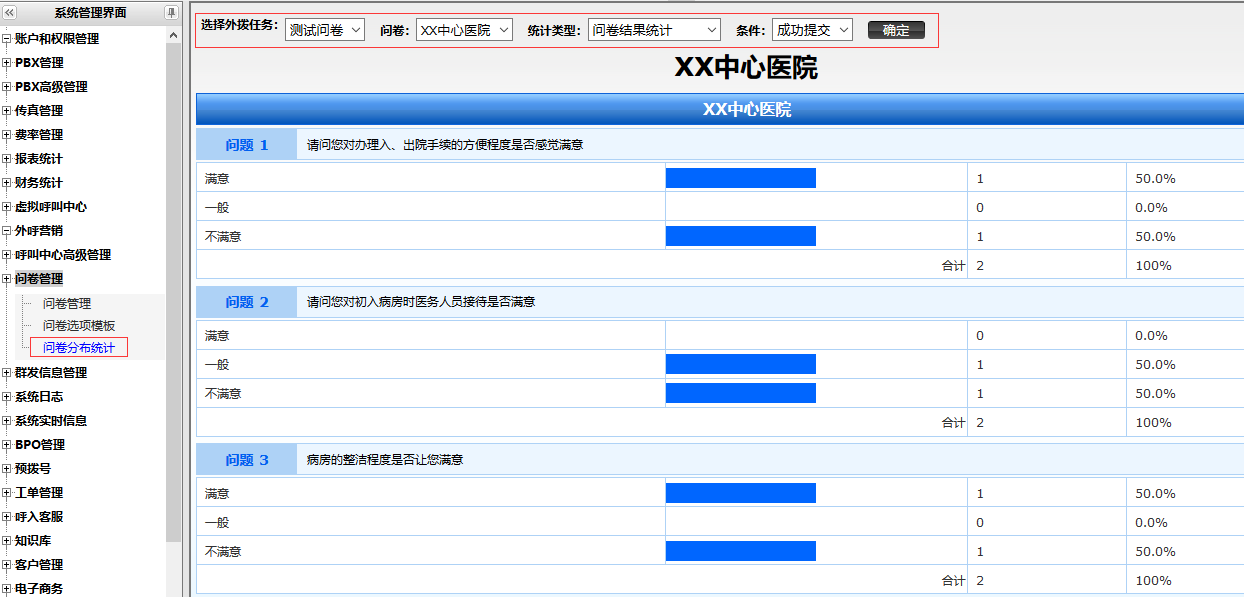Expand the PBX管理 tree node

click(x=6, y=63)
